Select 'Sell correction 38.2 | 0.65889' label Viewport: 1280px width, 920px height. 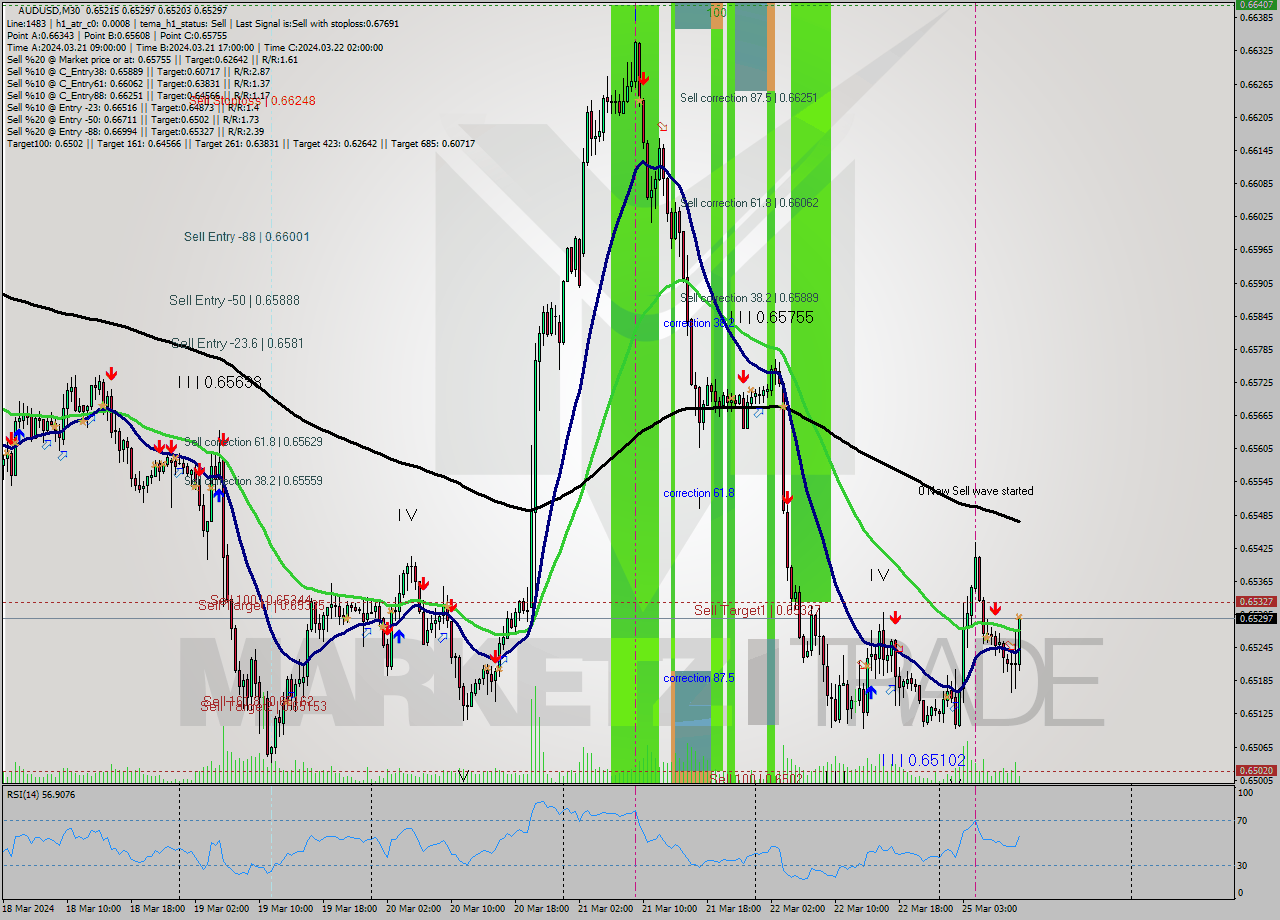pos(749,298)
